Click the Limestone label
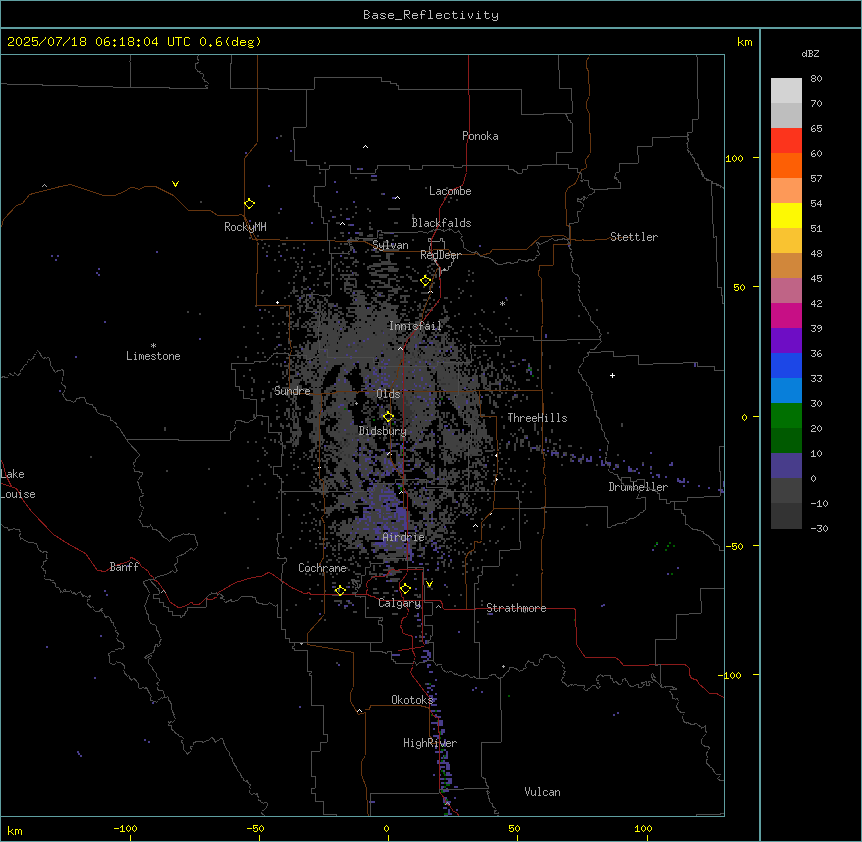862x842 pixels. point(153,356)
